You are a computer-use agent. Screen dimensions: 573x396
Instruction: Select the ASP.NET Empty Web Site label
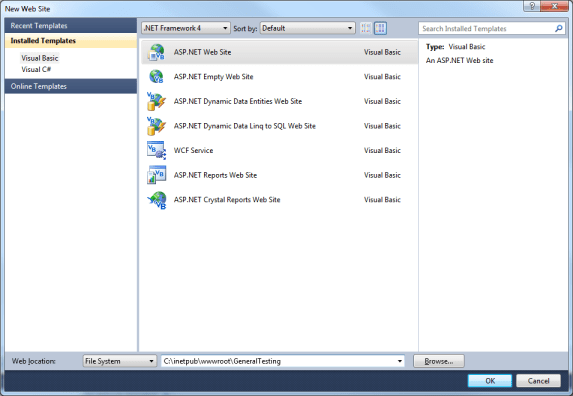coord(213,77)
